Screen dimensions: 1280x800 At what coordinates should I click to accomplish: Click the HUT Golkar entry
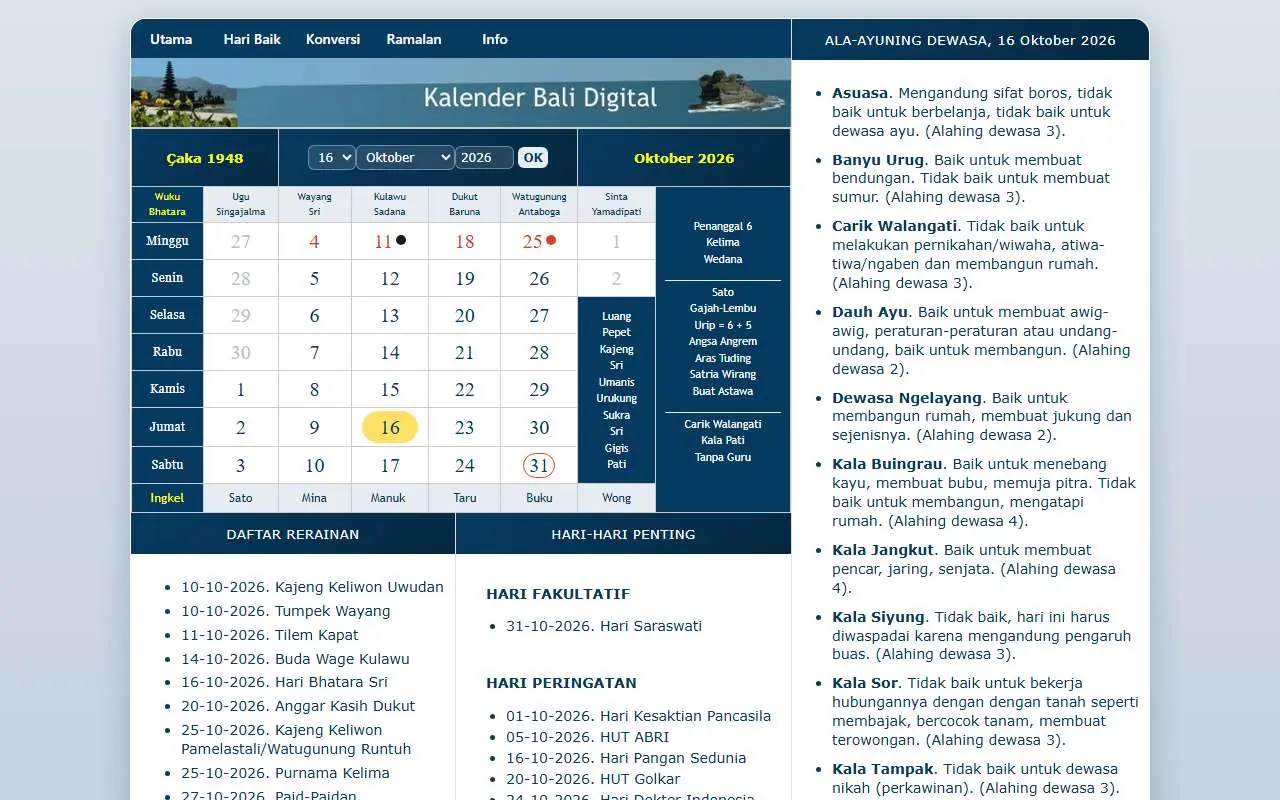click(x=593, y=779)
